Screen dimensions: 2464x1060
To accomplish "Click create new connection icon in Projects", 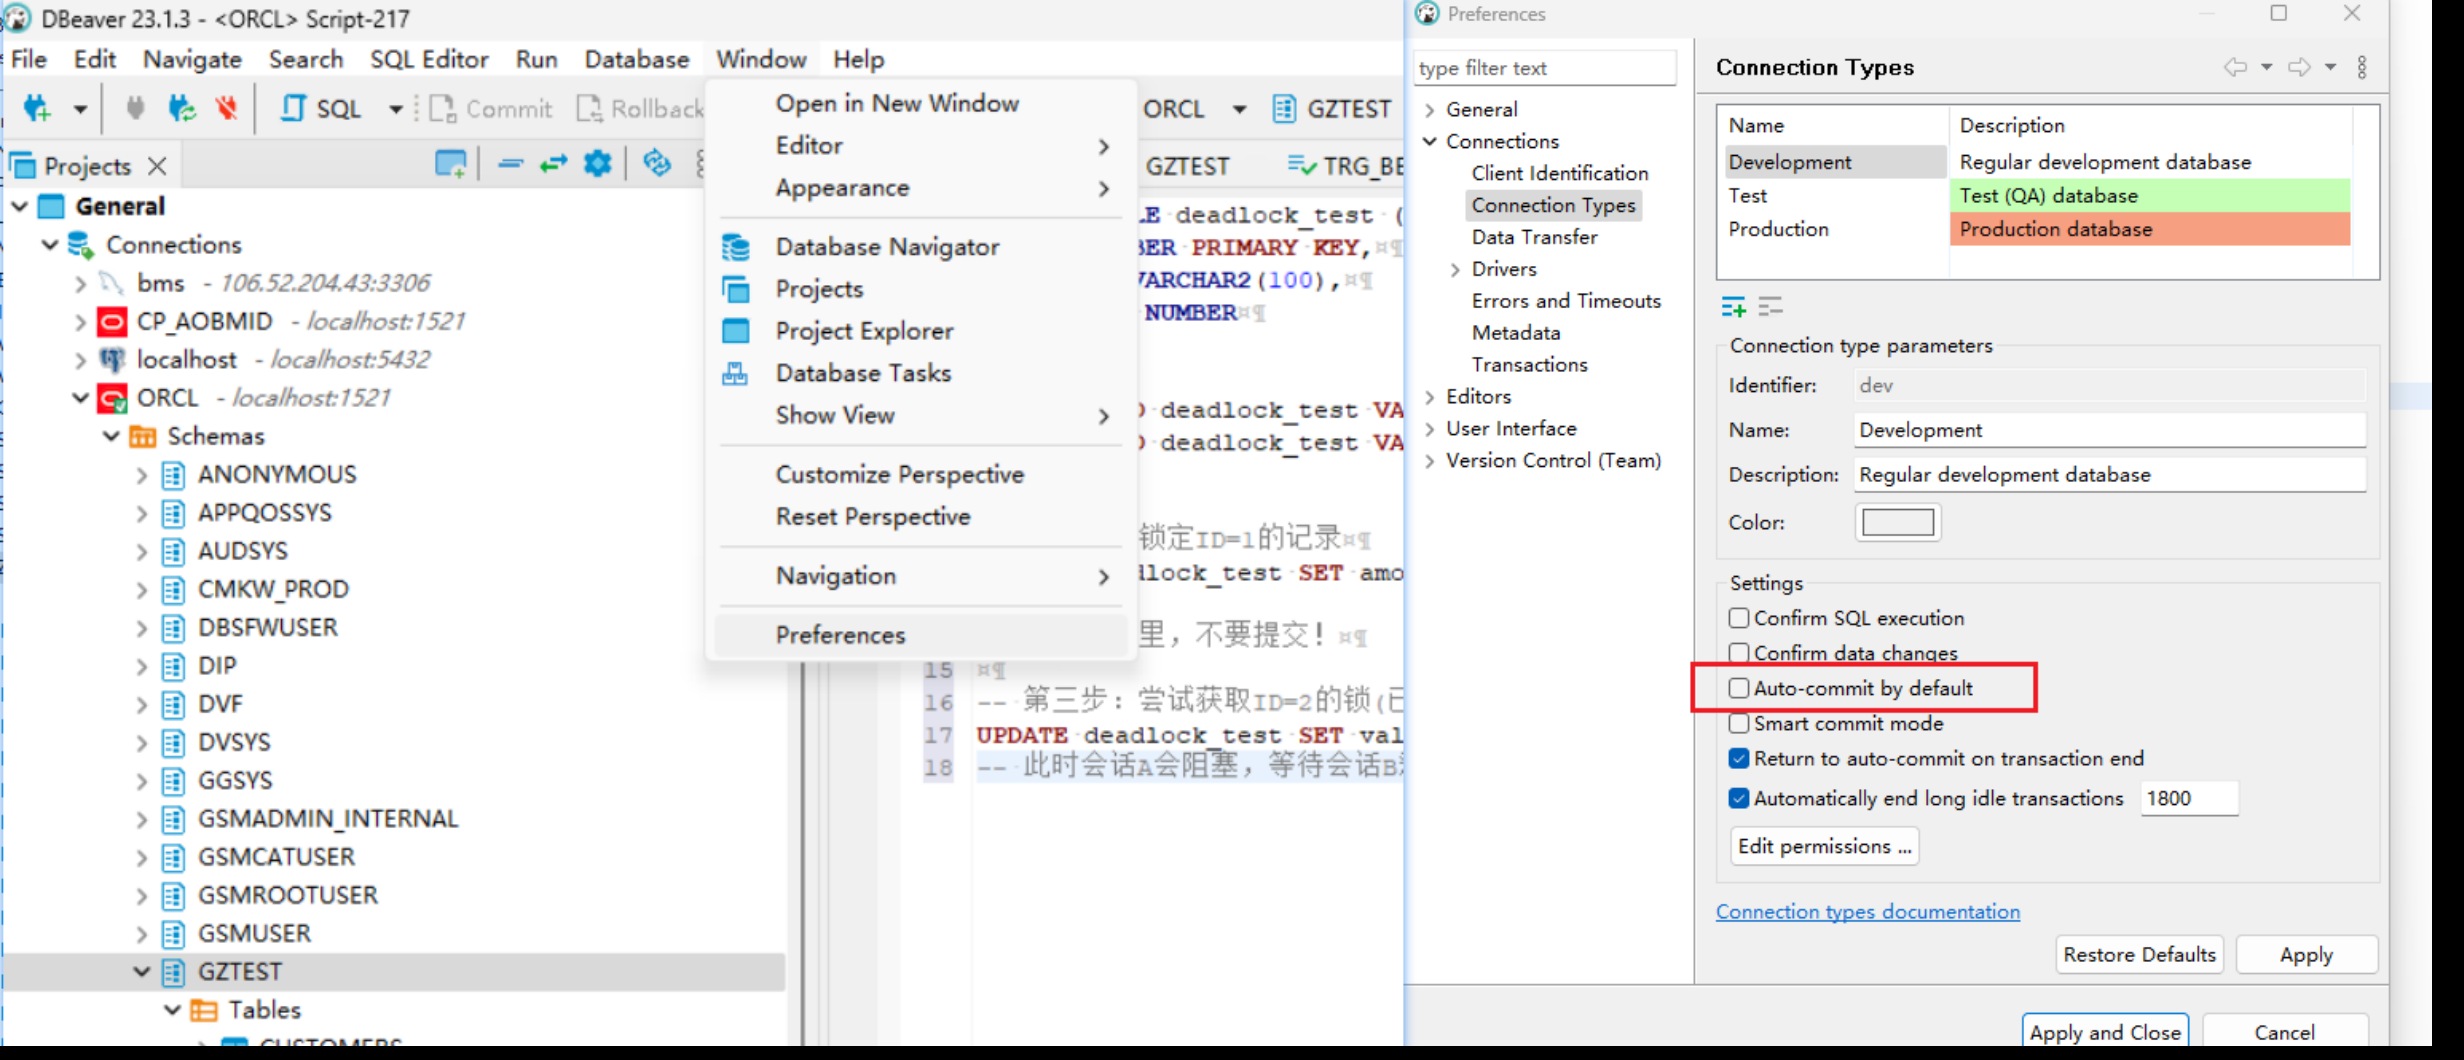I will tap(451, 164).
